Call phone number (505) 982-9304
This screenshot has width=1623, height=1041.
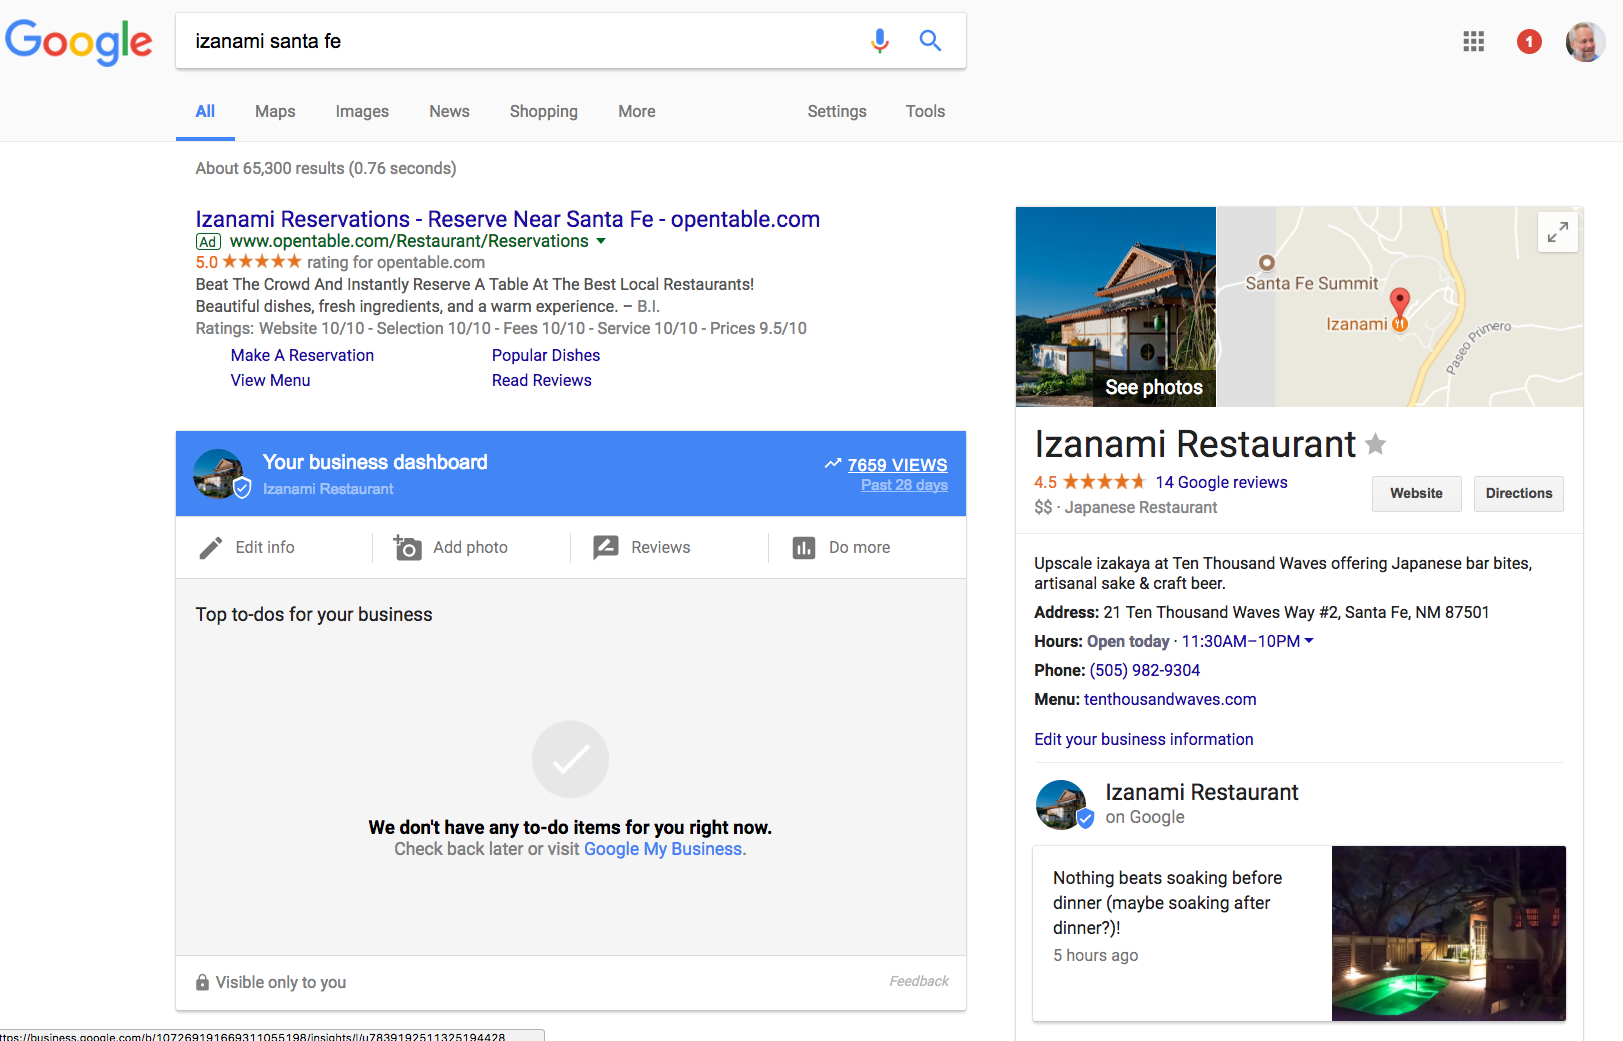(1145, 670)
